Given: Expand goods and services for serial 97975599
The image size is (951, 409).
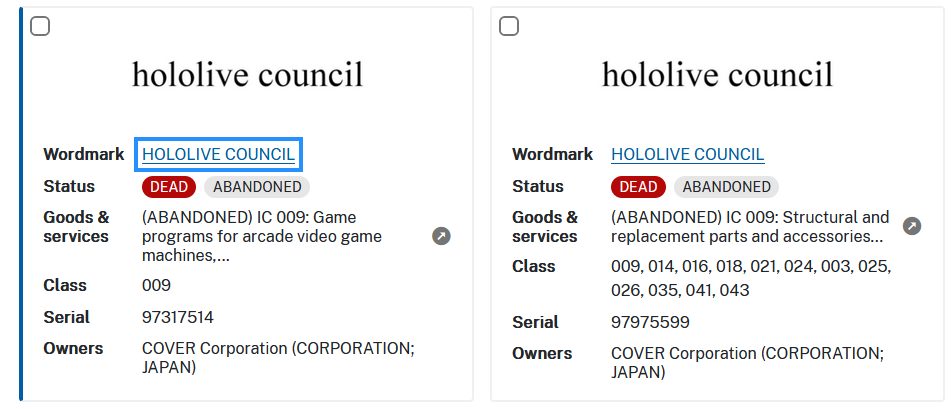Looking at the screenshot, I should [x=911, y=226].
